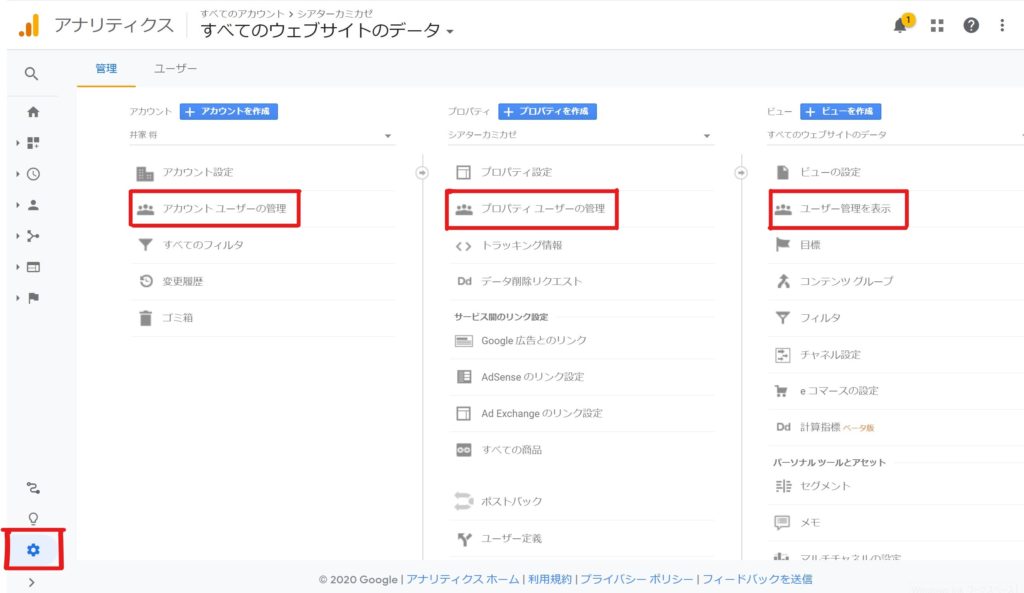Open the property selector dropdown シアターカミカゼ
The image size is (1024, 593).
(580, 135)
